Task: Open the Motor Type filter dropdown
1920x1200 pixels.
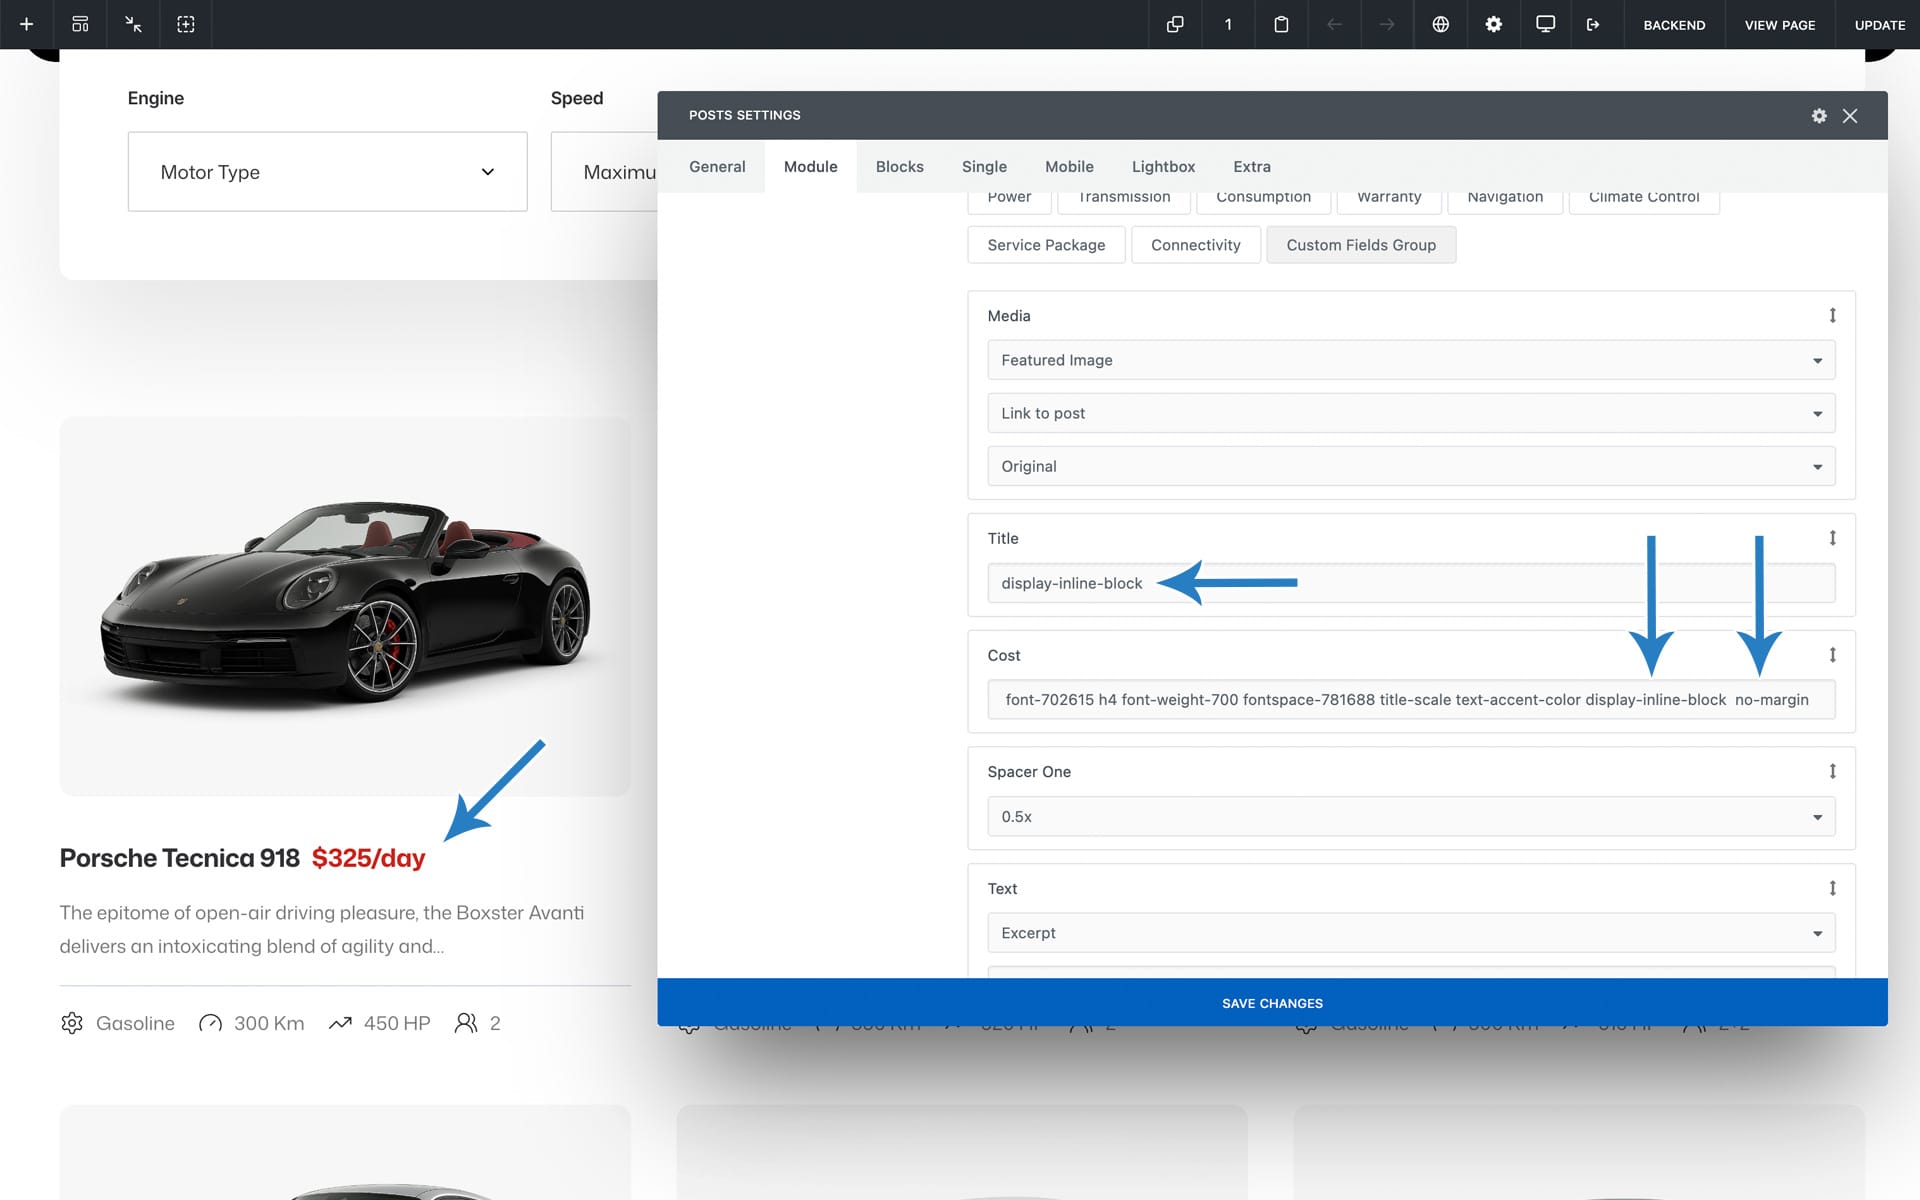Action: (x=327, y=172)
